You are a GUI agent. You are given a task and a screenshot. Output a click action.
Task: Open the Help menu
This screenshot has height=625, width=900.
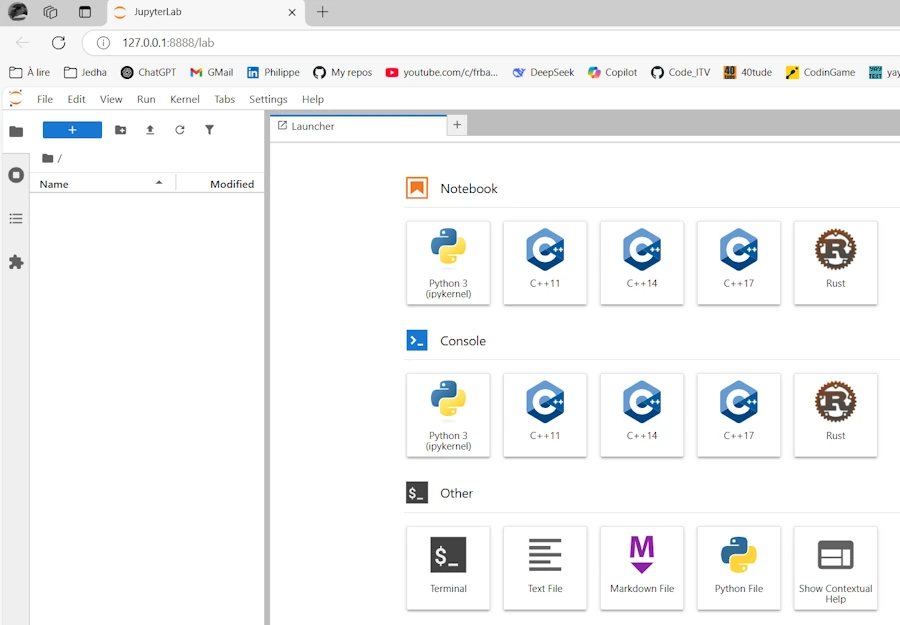pos(313,99)
